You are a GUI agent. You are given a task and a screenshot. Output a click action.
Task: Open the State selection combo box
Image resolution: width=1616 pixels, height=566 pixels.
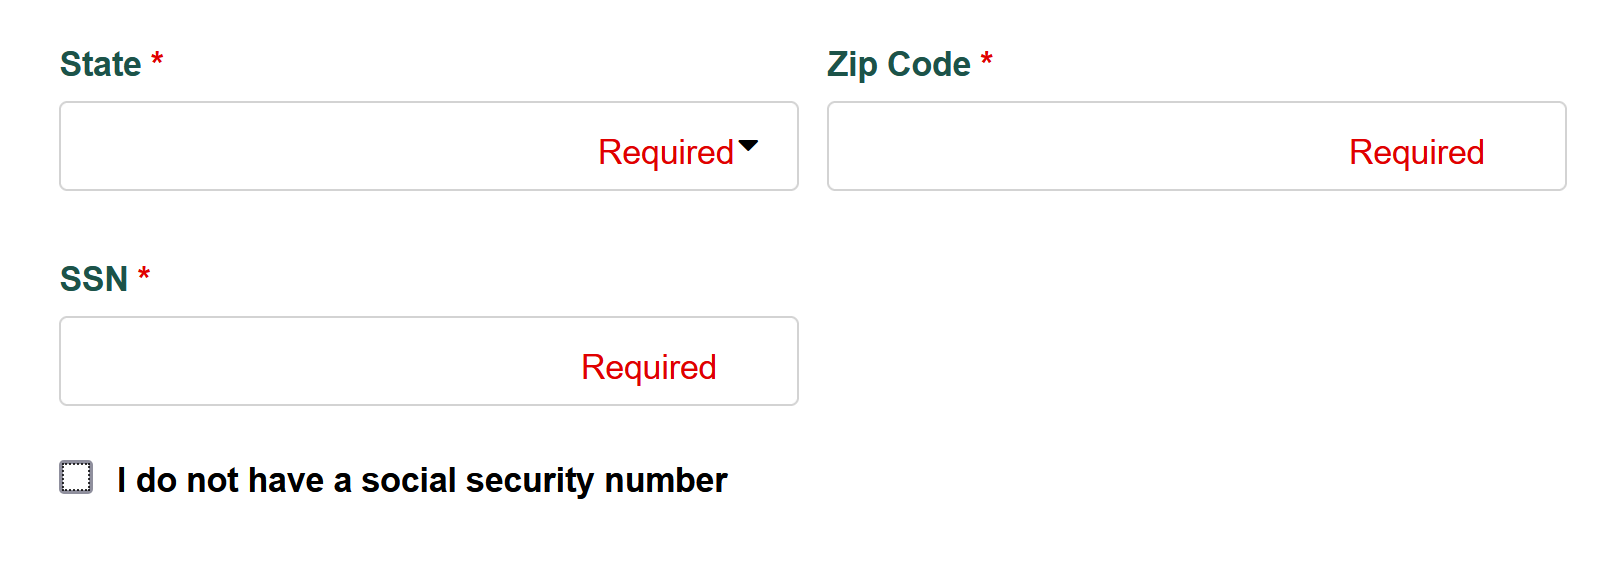tap(428, 146)
